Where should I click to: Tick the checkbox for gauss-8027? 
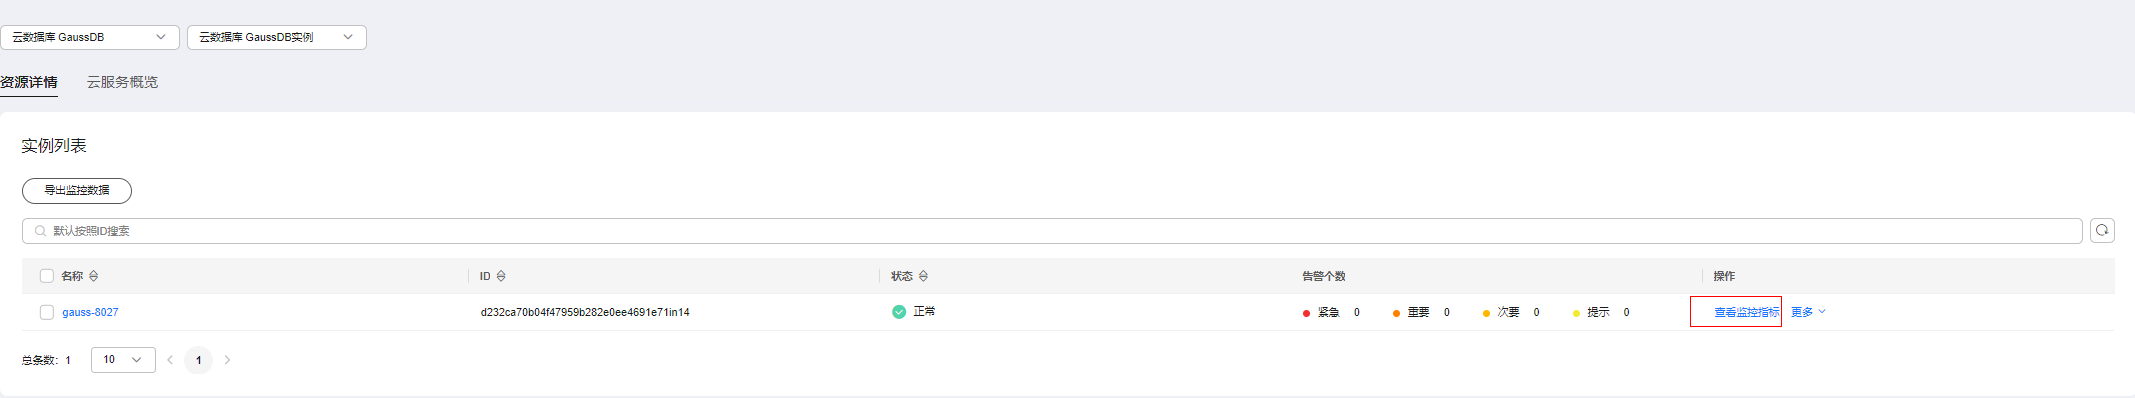[47, 312]
